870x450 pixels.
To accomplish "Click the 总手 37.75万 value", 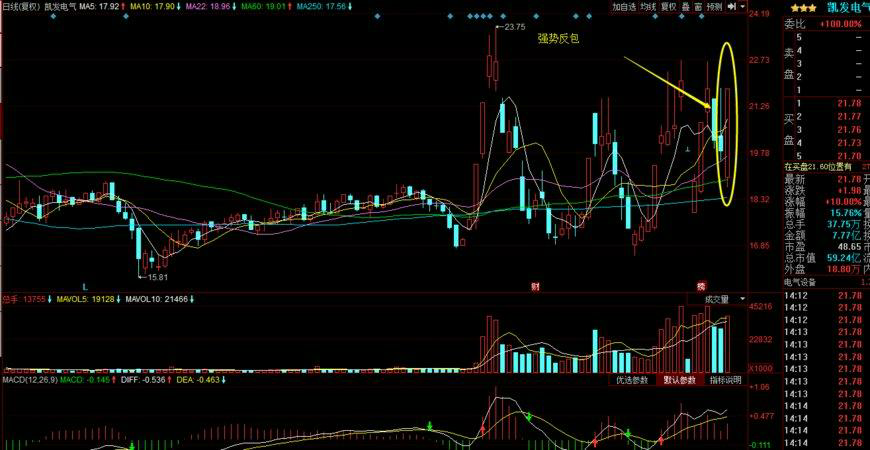I will coord(843,224).
